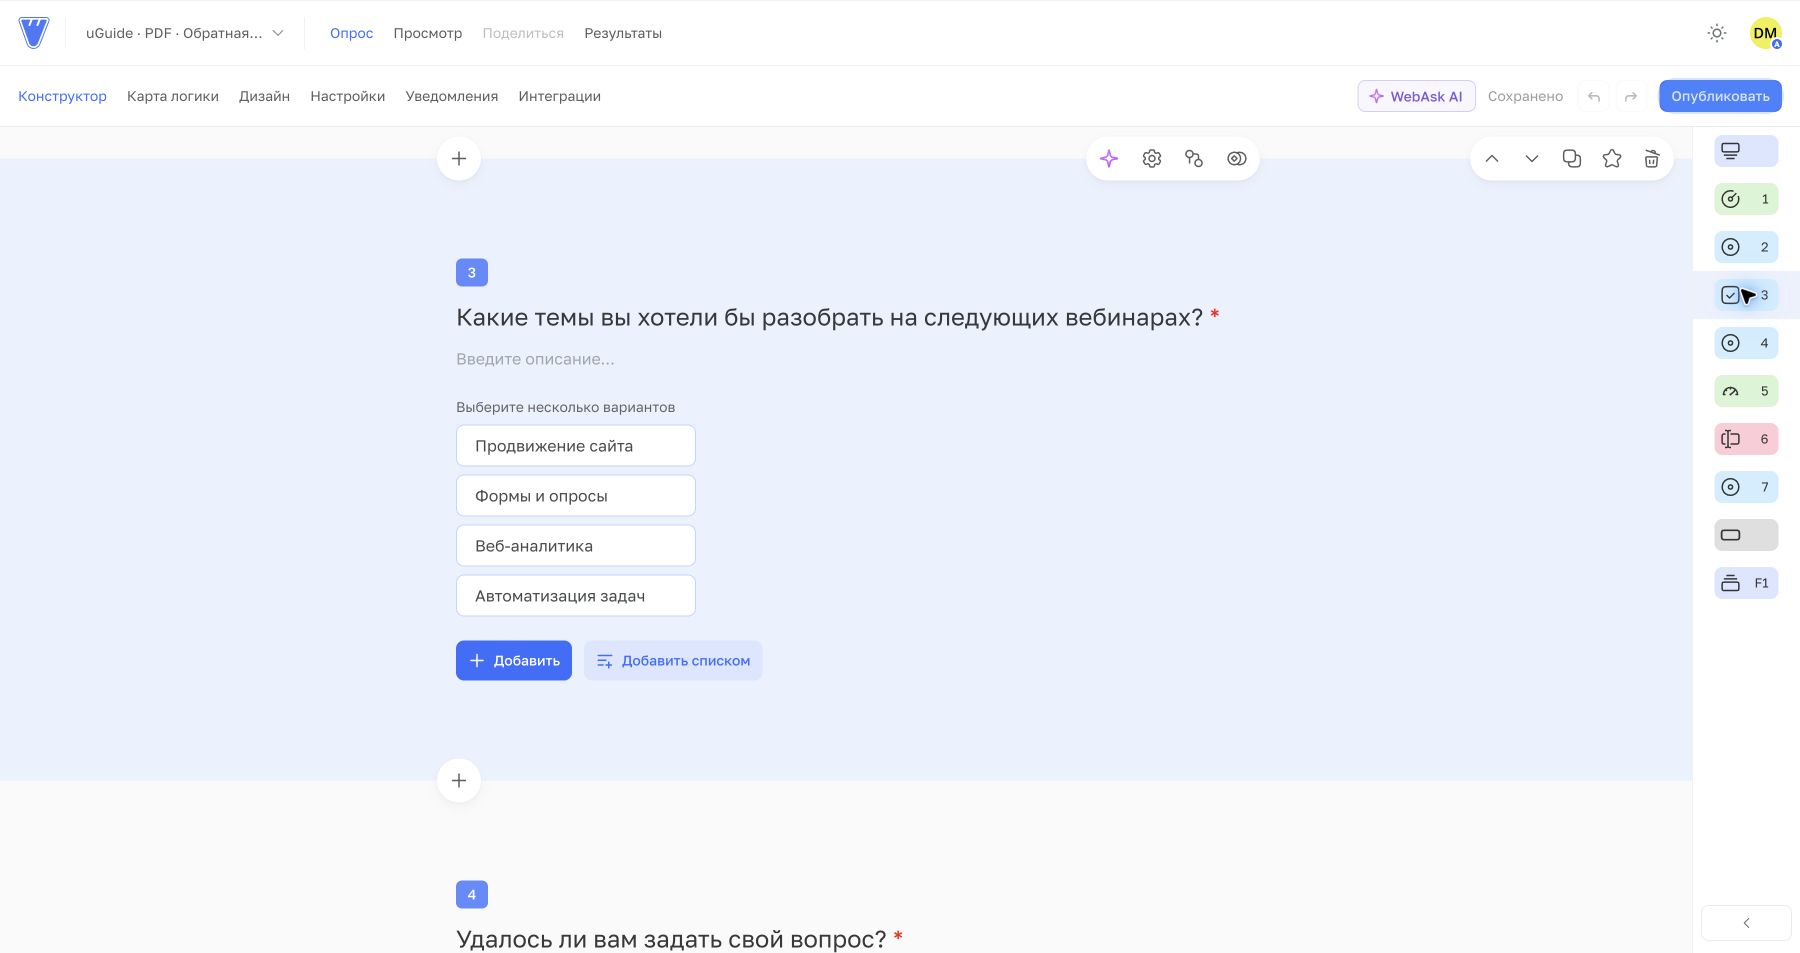Go to question 5 in the sidebar
1800x953 pixels.
point(1746,391)
